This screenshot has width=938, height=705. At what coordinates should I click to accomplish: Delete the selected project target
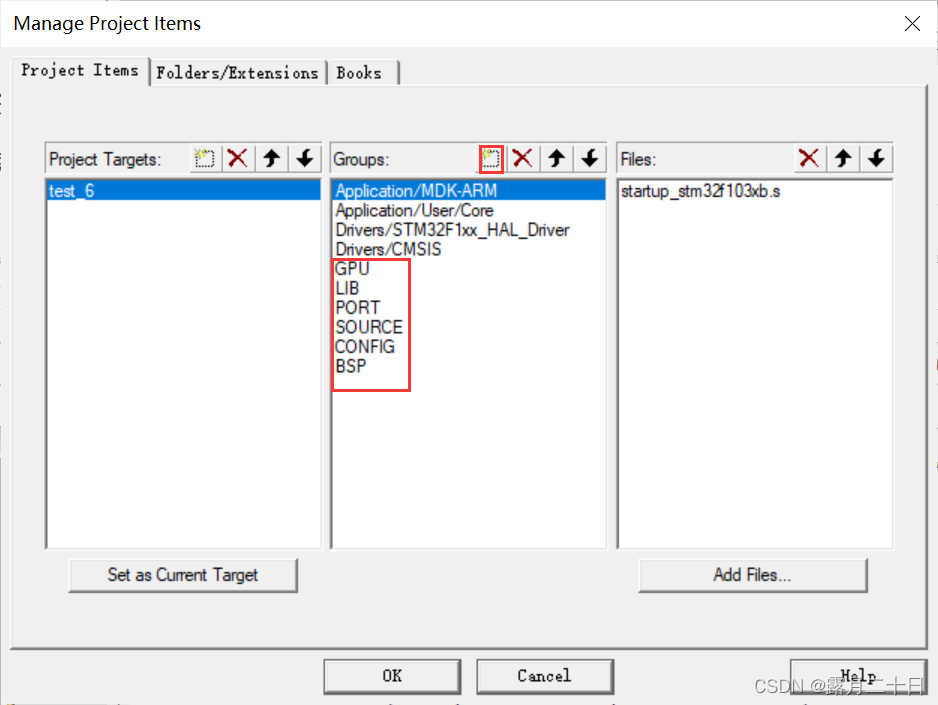click(238, 158)
